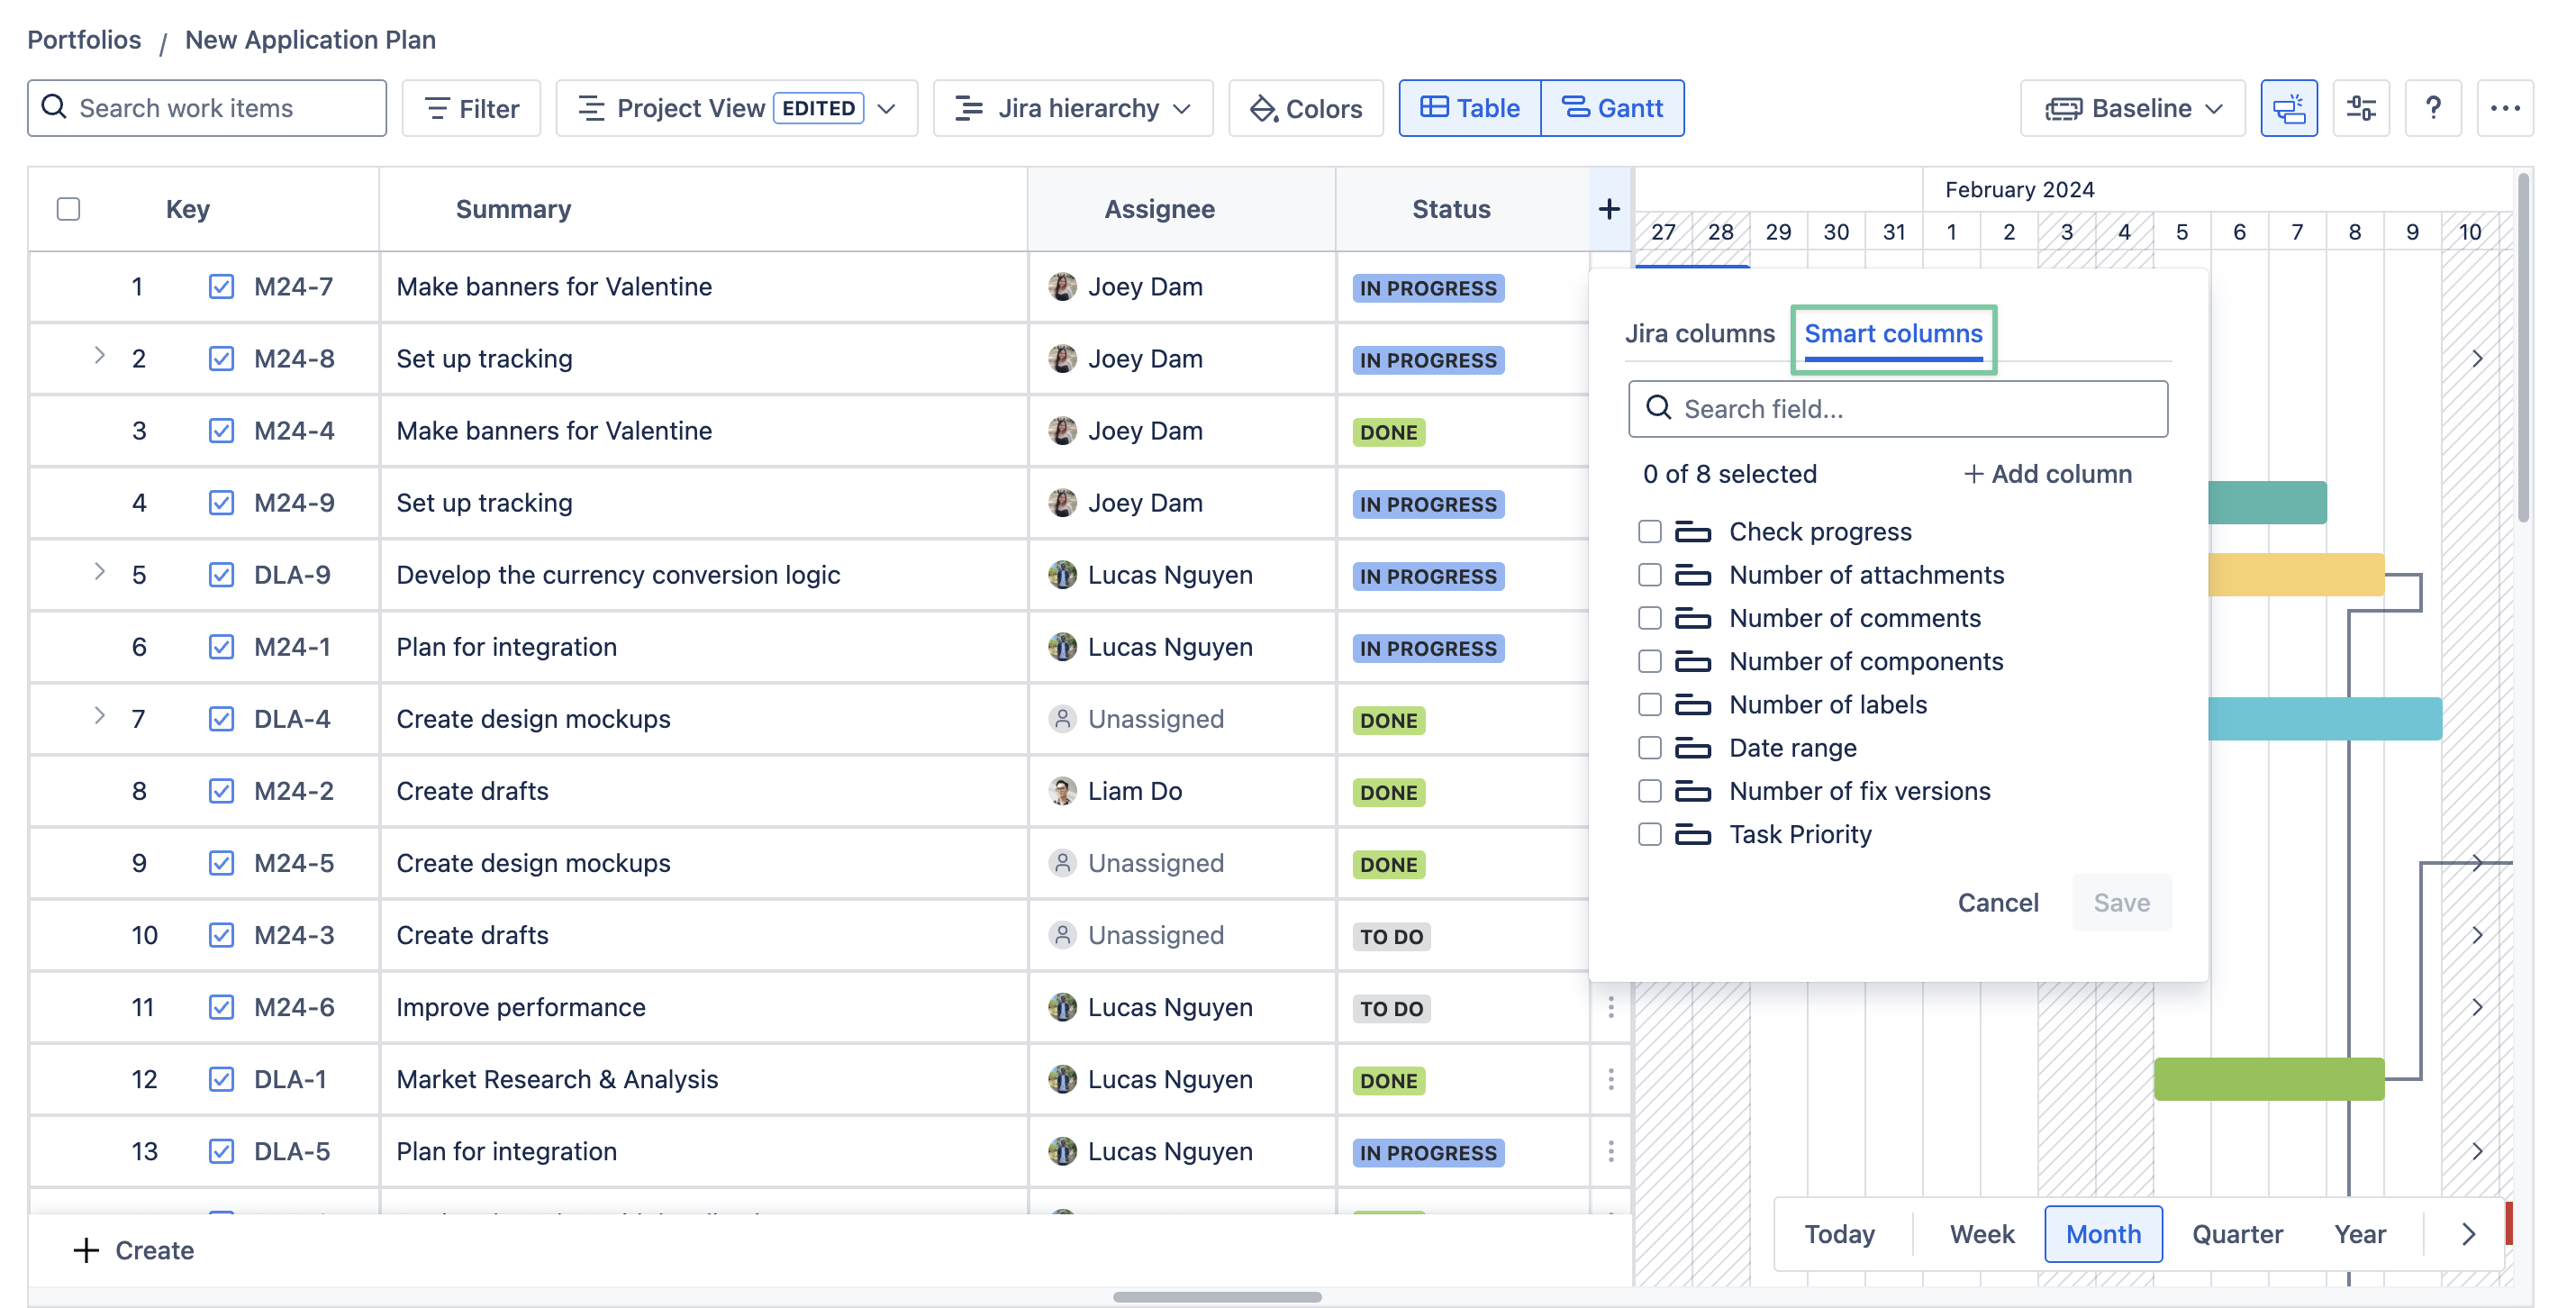Click the Add column link

2047,474
